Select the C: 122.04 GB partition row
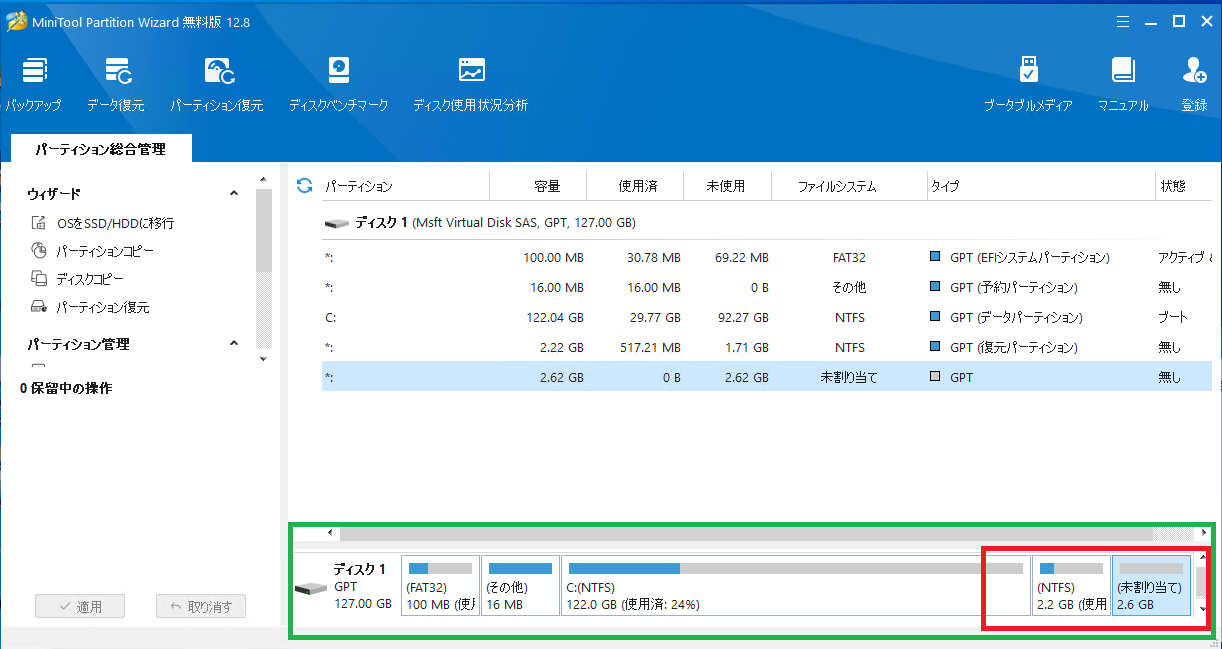 click(767, 317)
